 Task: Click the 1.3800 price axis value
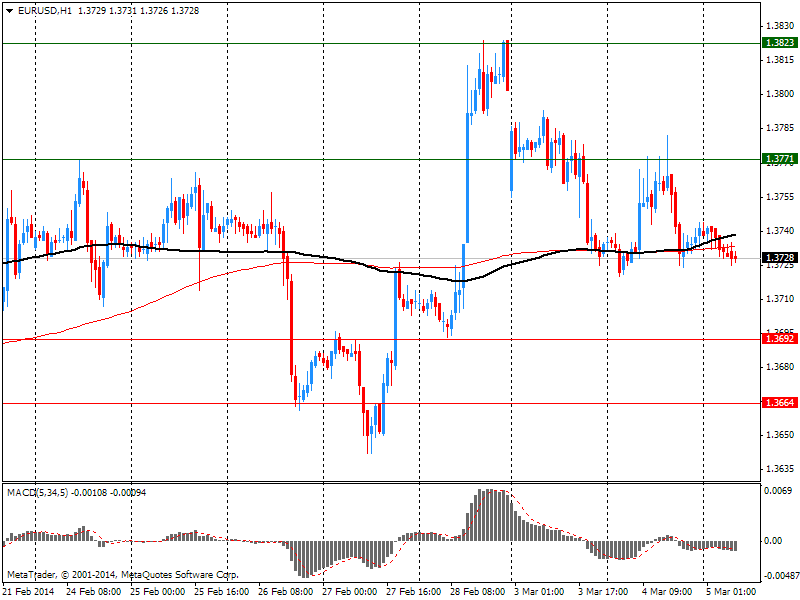click(780, 94)
